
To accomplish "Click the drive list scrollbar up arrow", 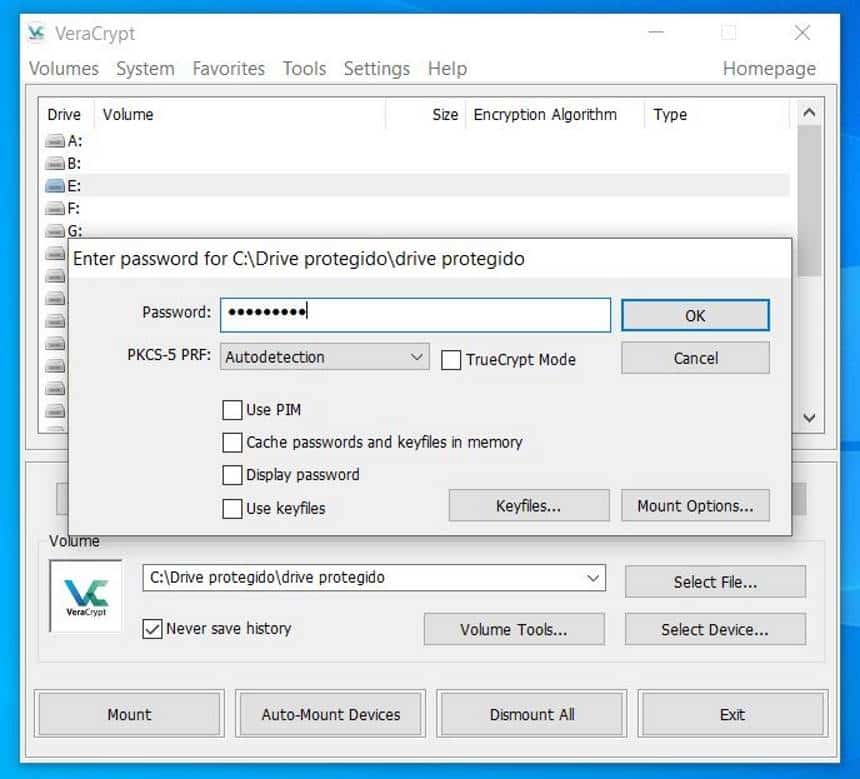I will click(x=809, y=114).
